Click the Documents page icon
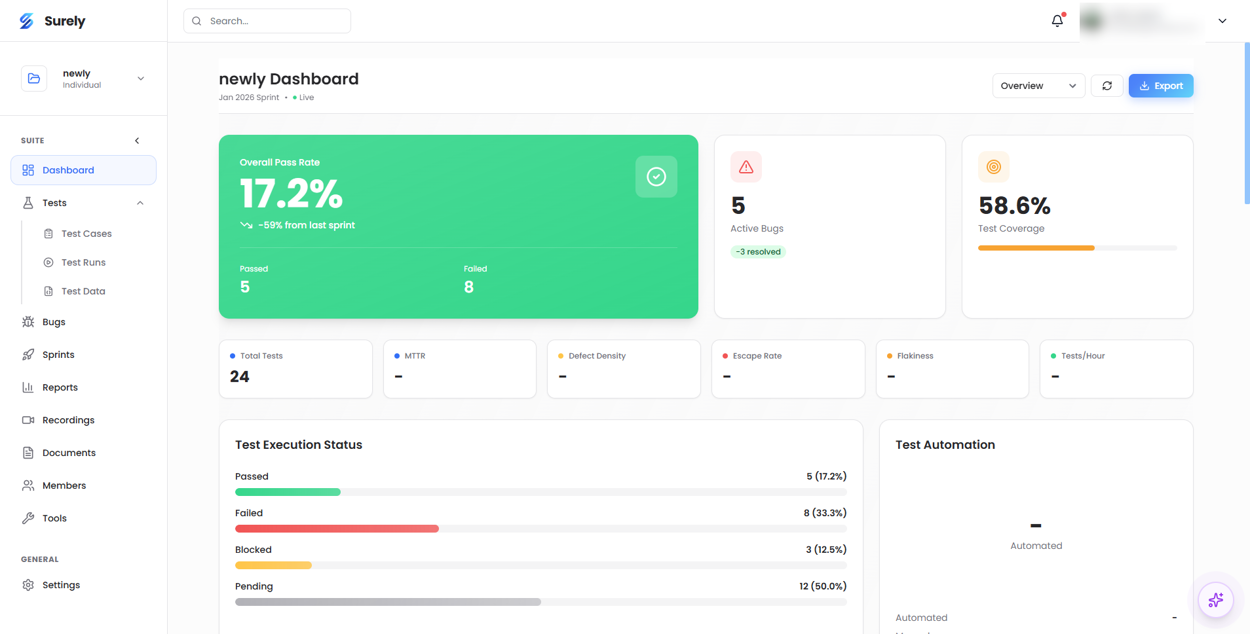1250x634 pixels. tap(28, 453)
